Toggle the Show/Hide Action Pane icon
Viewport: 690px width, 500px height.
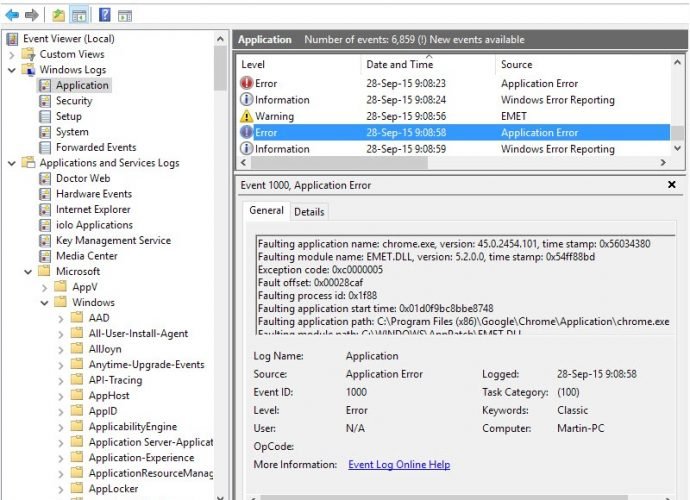pyautogui.click(x=125, y=16)
